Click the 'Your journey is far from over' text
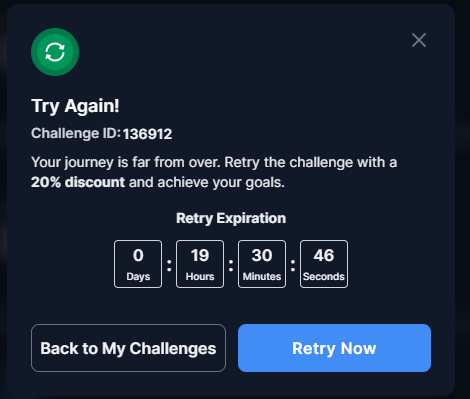Screen dimensions: 470x399 (x=126, y=162)
